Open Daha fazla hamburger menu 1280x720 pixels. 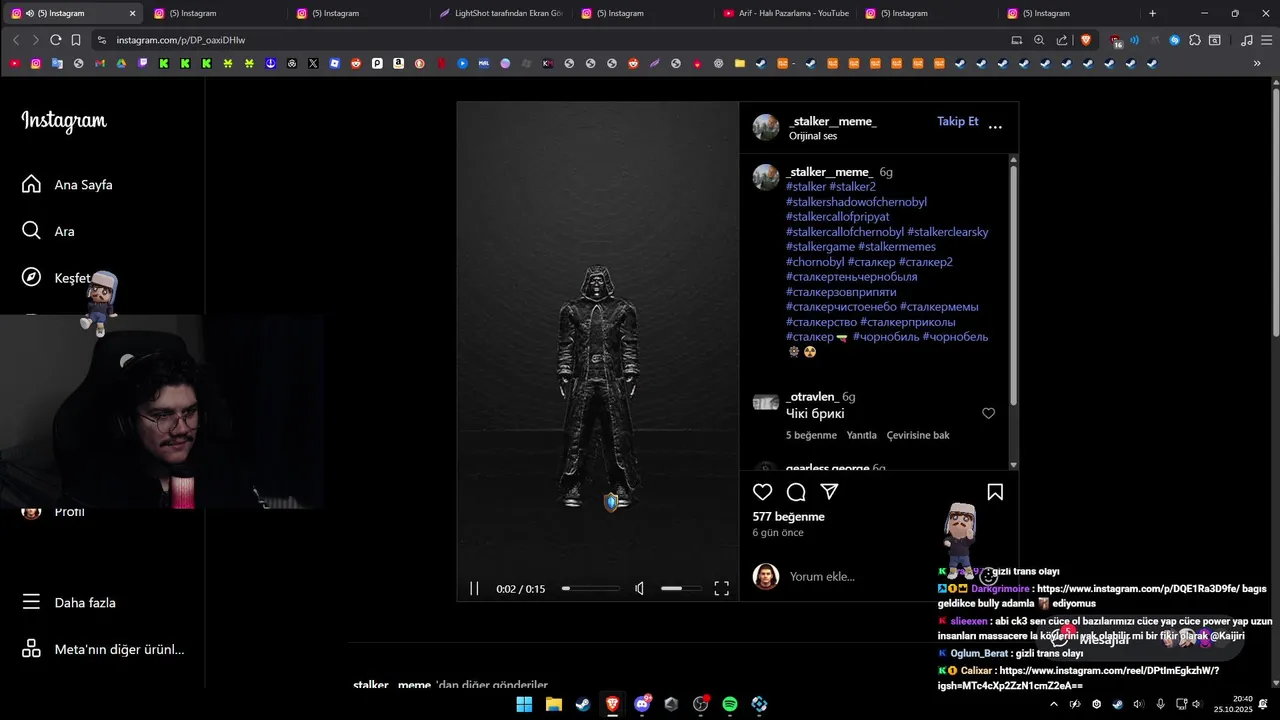pyautogui.click(x=31, y=602)
